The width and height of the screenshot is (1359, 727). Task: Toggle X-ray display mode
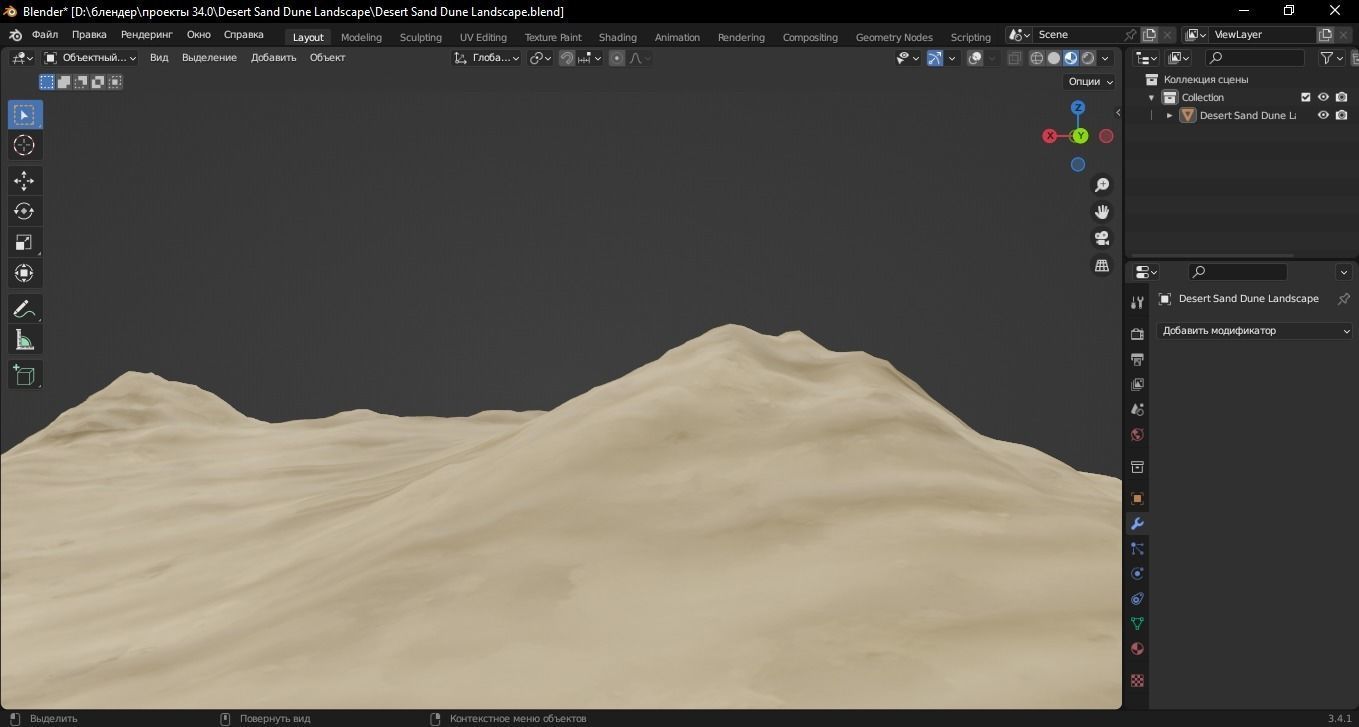tap(1014, 58)
